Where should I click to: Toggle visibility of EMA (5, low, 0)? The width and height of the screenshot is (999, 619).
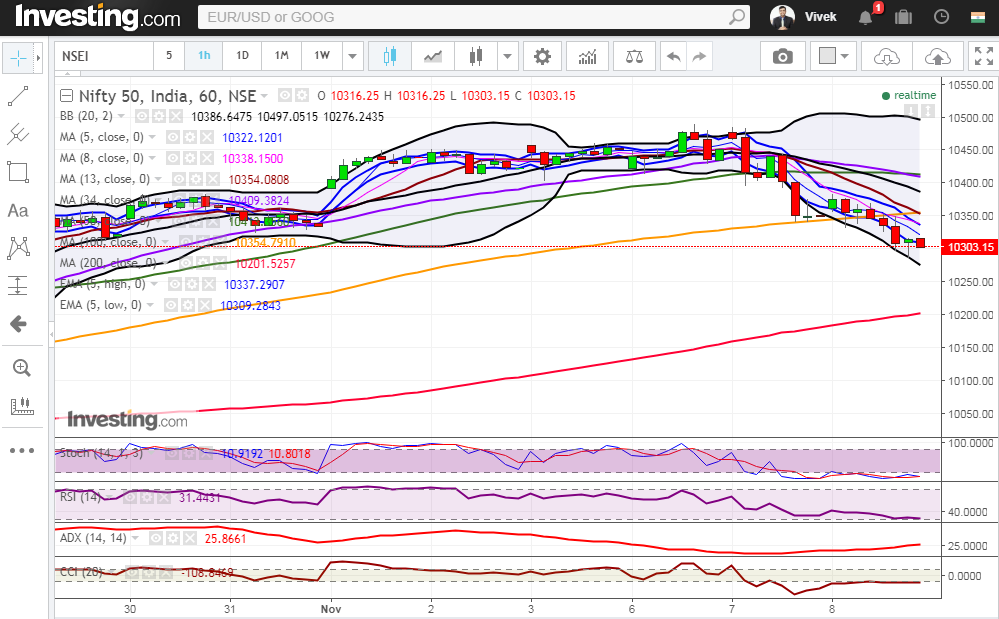pos(170,305)
